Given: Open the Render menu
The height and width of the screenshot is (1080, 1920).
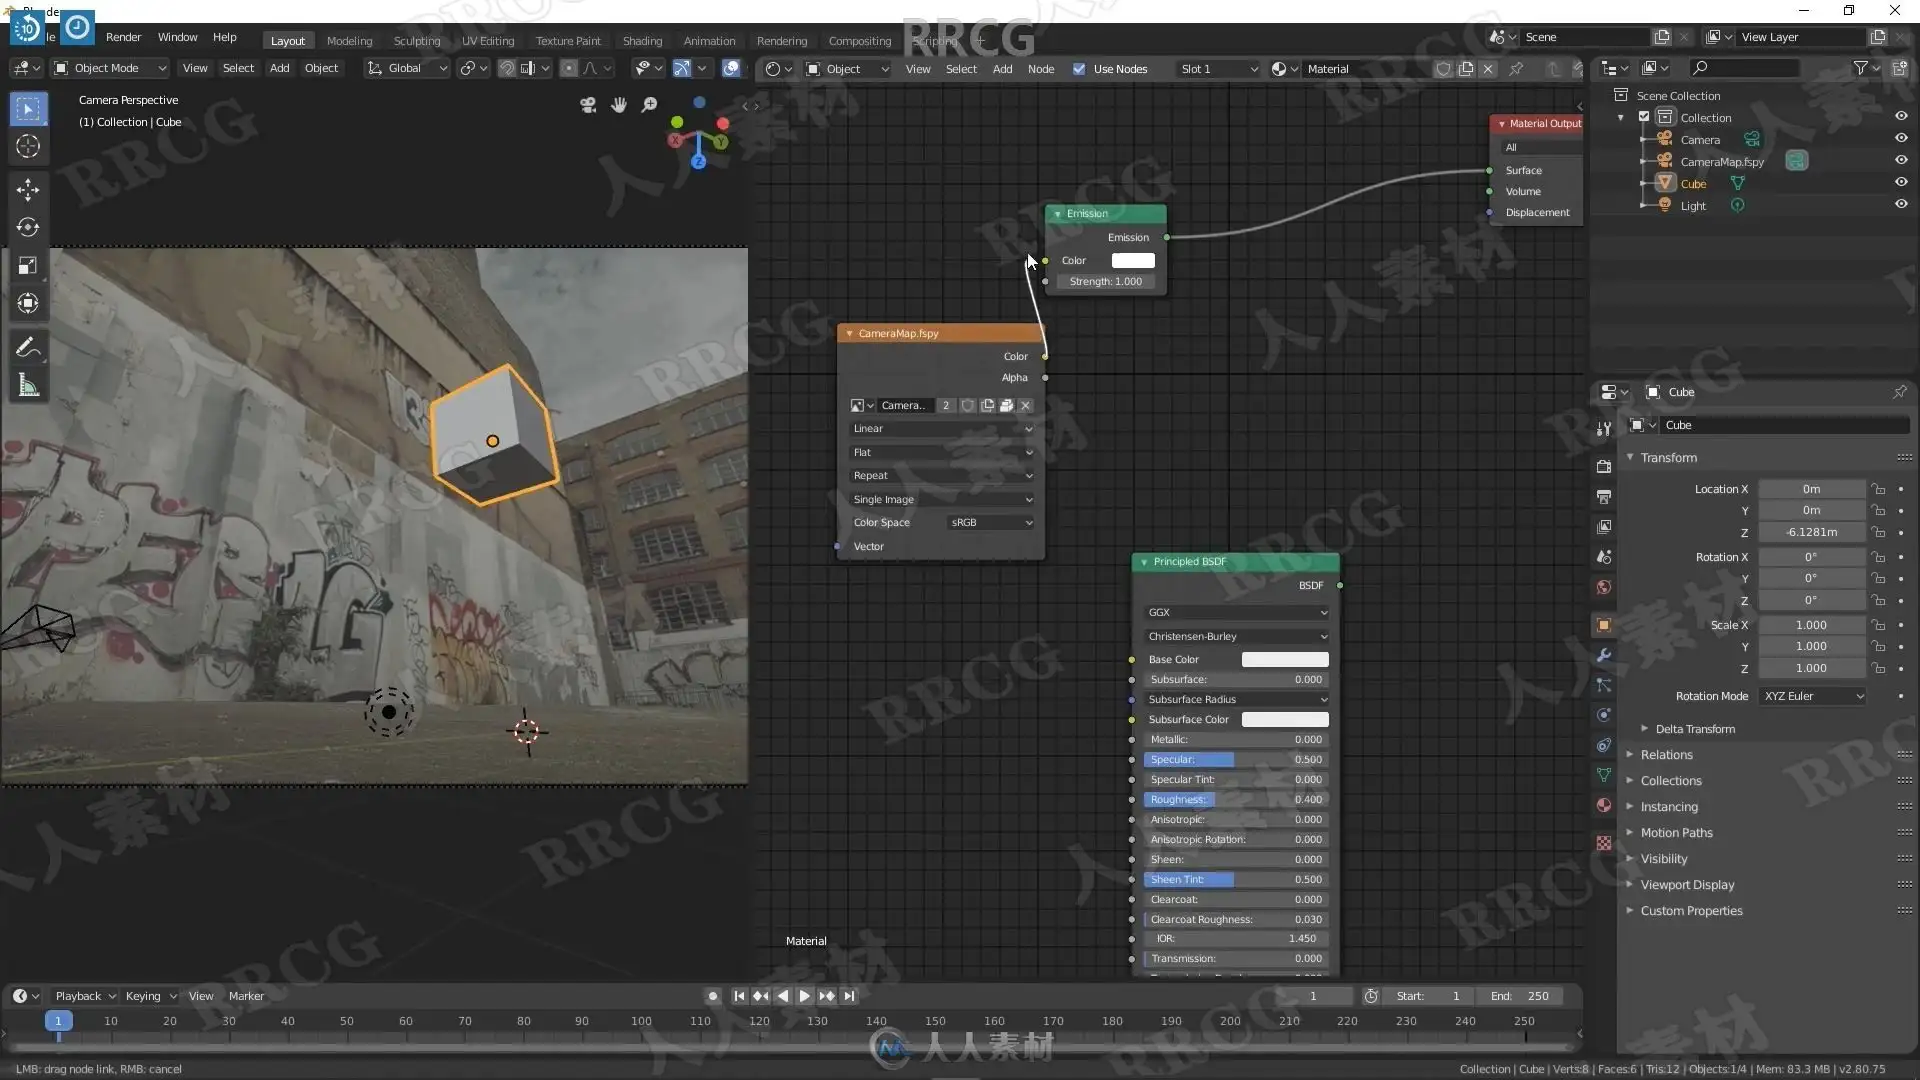Looking at the screenshot, I should click(123, 37).
